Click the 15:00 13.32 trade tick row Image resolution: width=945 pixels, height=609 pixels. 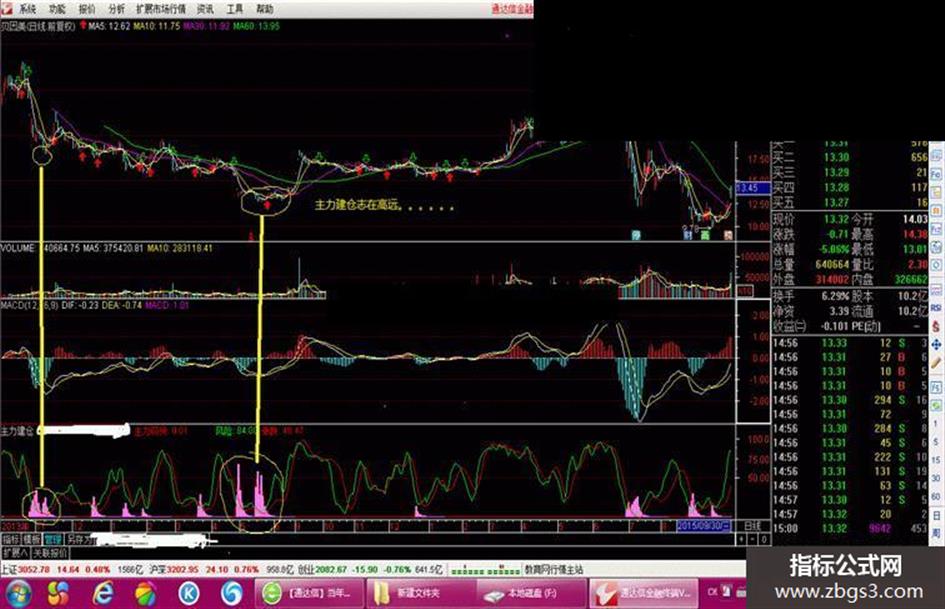[850, 529]
